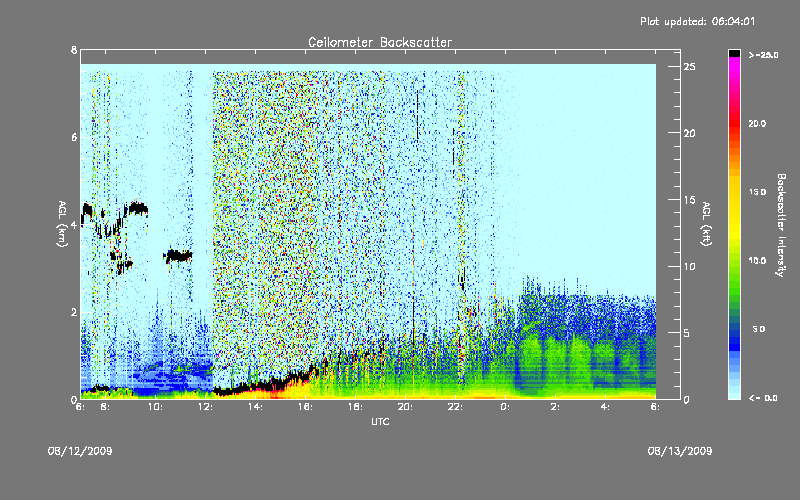Image resolution: width=800 pixels, height=500 pixels.
Task: Click the '16:' tick on the UTC axis
Action: (305, 407)
